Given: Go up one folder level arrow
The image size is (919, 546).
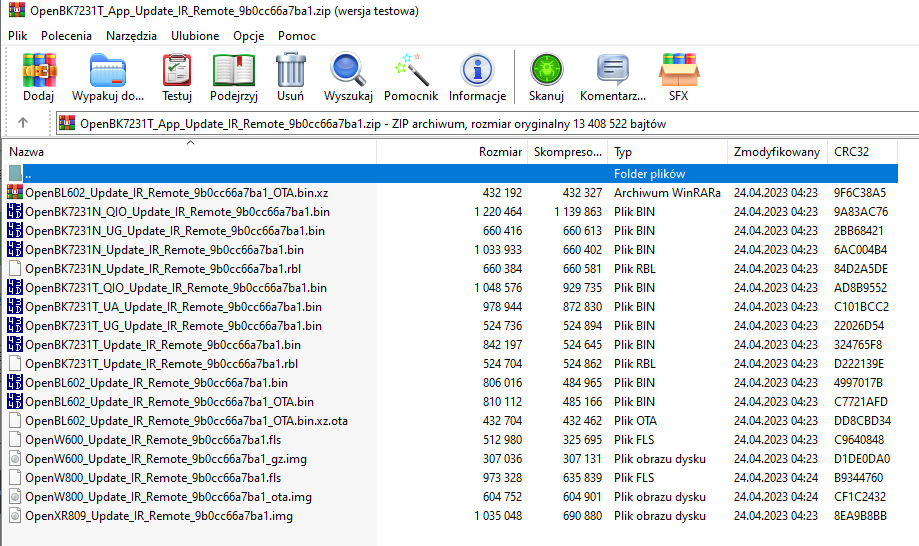Looking at the screenshot, I should (x=23, y=122).
